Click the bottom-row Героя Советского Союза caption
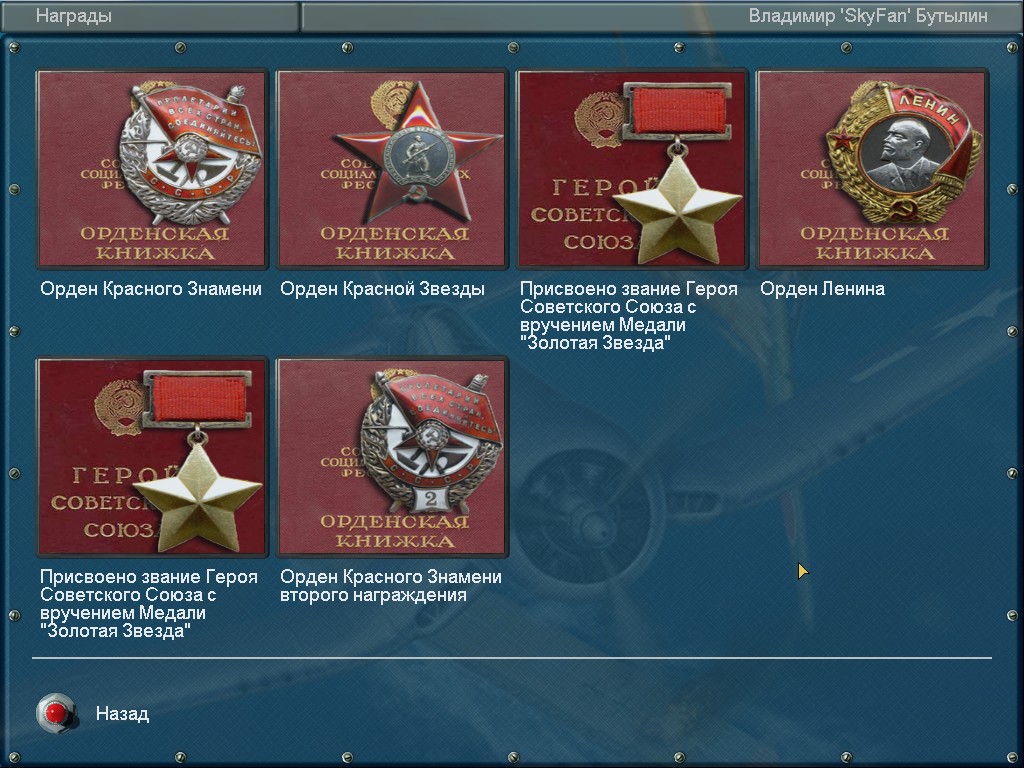Screen dimensions: 1024x768 [x=149, y=603]
